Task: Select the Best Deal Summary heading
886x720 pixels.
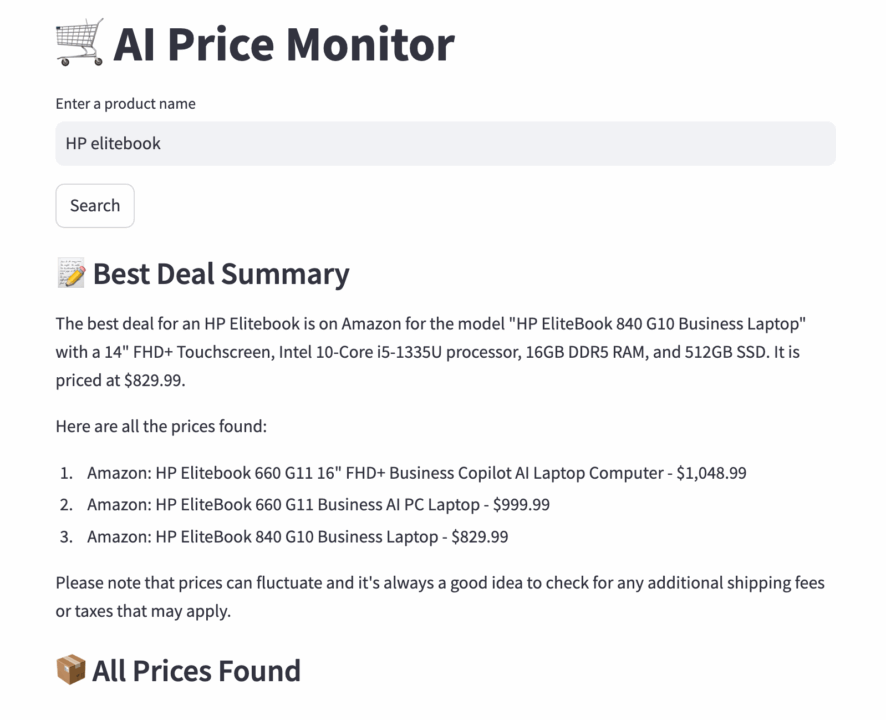Action: pyautogui.click(x=220, y=274)
